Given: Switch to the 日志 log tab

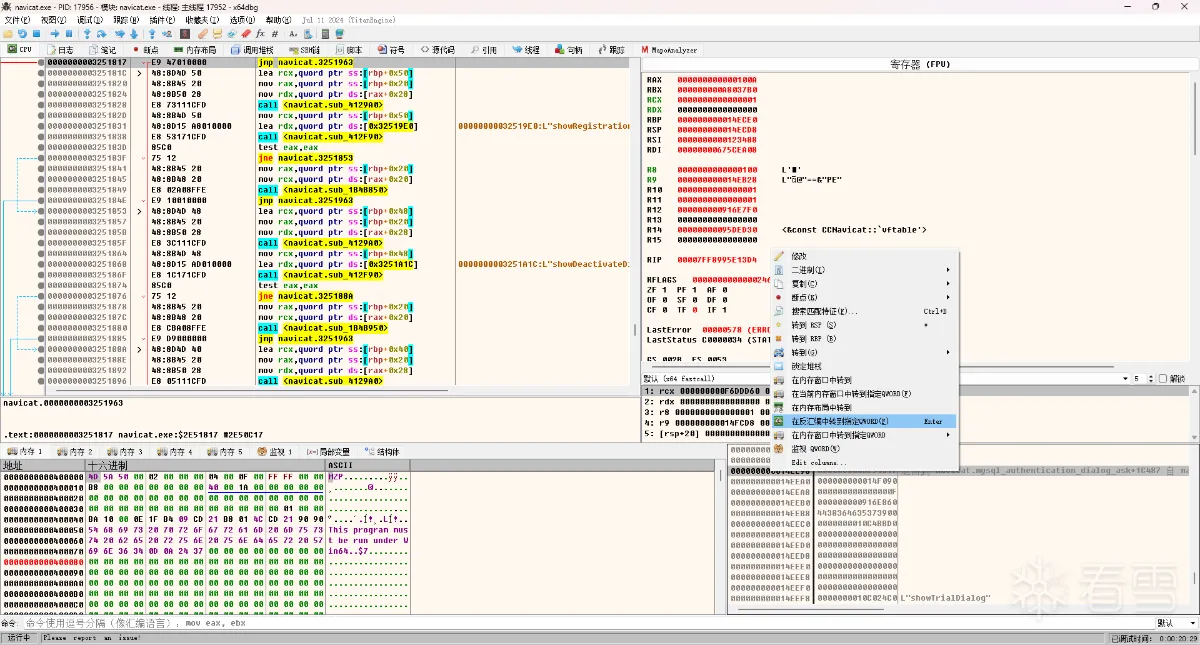Looking at the screenshot, I should pyautogui.click(x=60, y=50).
